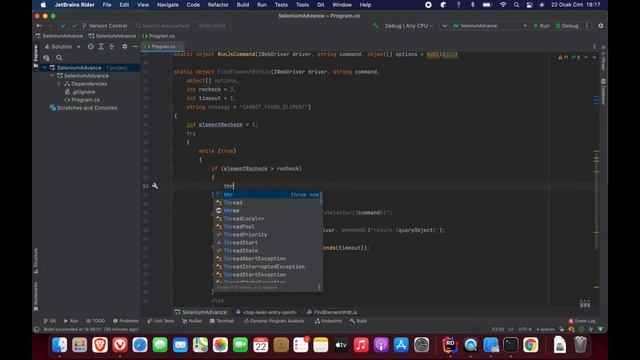The image size is (640, 360).
Task: Collapse the SeleniumAdvance solution node
Action: (44, 68)
